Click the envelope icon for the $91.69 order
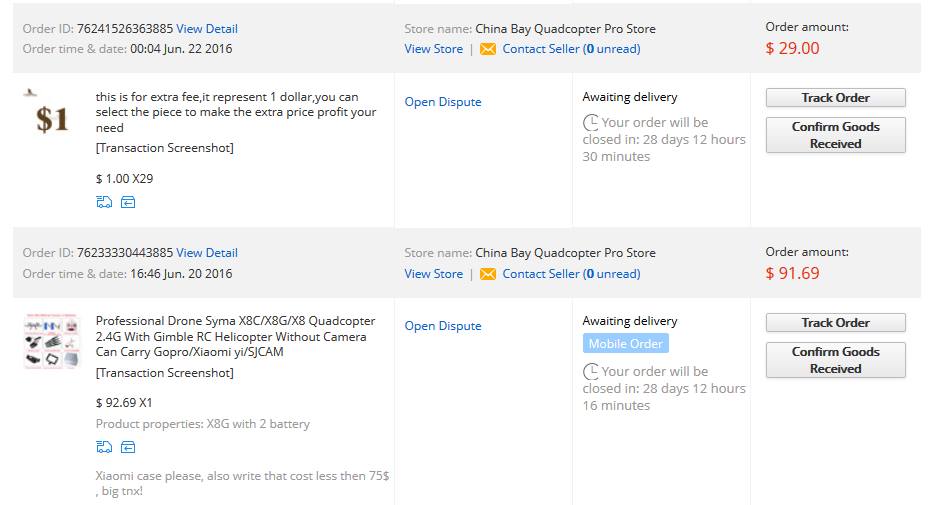 pyautogui.click(x=487, y=274)
